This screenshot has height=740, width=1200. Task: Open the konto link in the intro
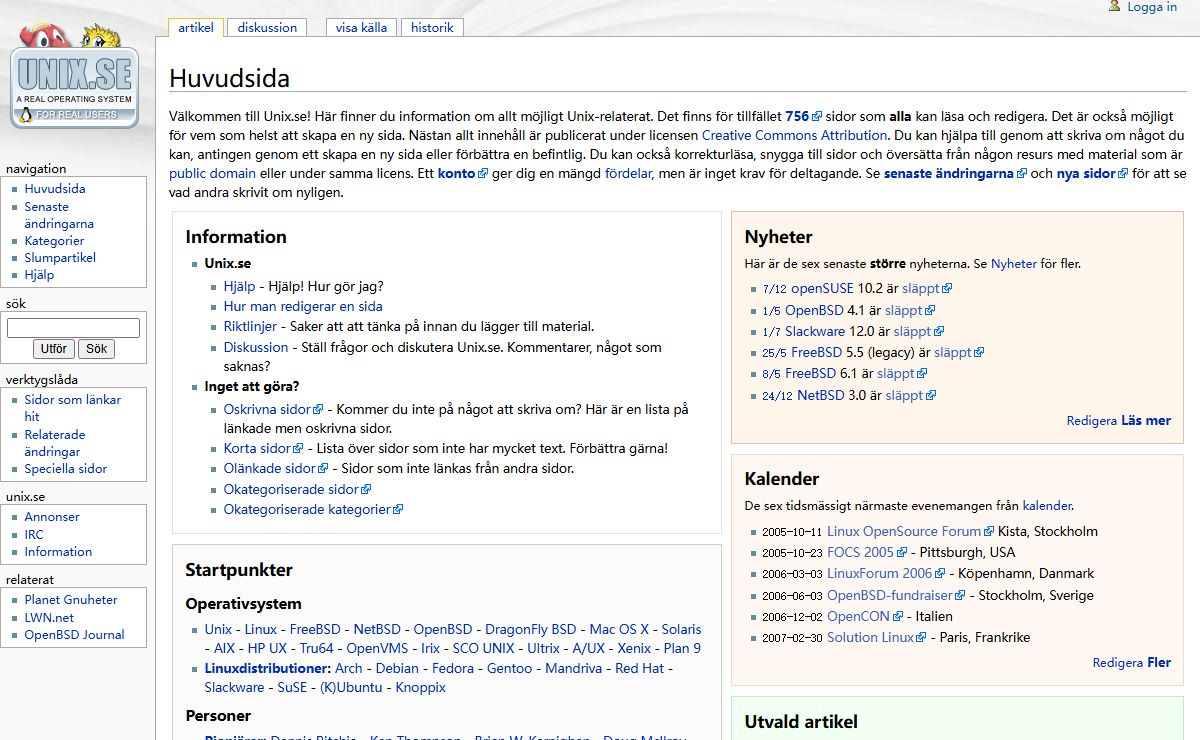point(462,173)
